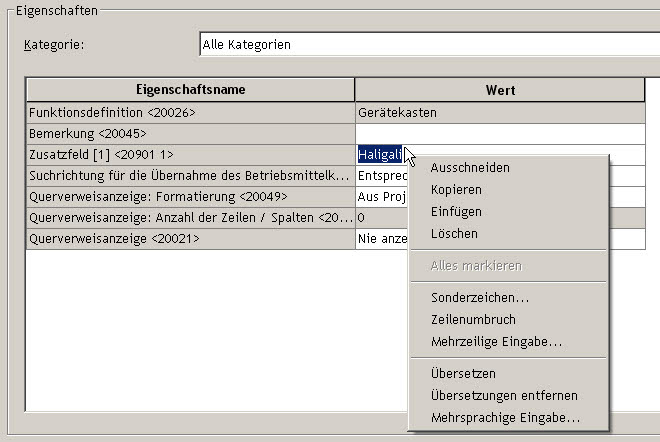
Task: Choose Ausschneiden from the context menu
Action: pos(470,168)
